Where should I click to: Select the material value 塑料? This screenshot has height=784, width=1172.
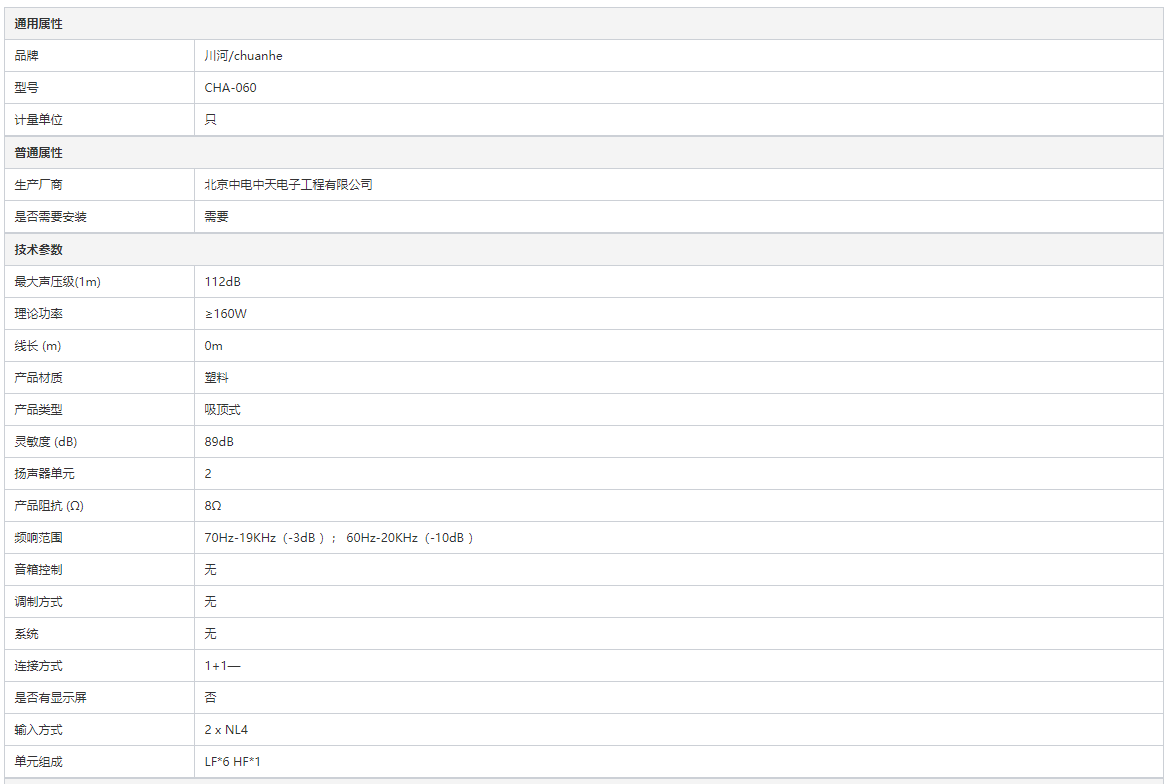click(216, 377)
